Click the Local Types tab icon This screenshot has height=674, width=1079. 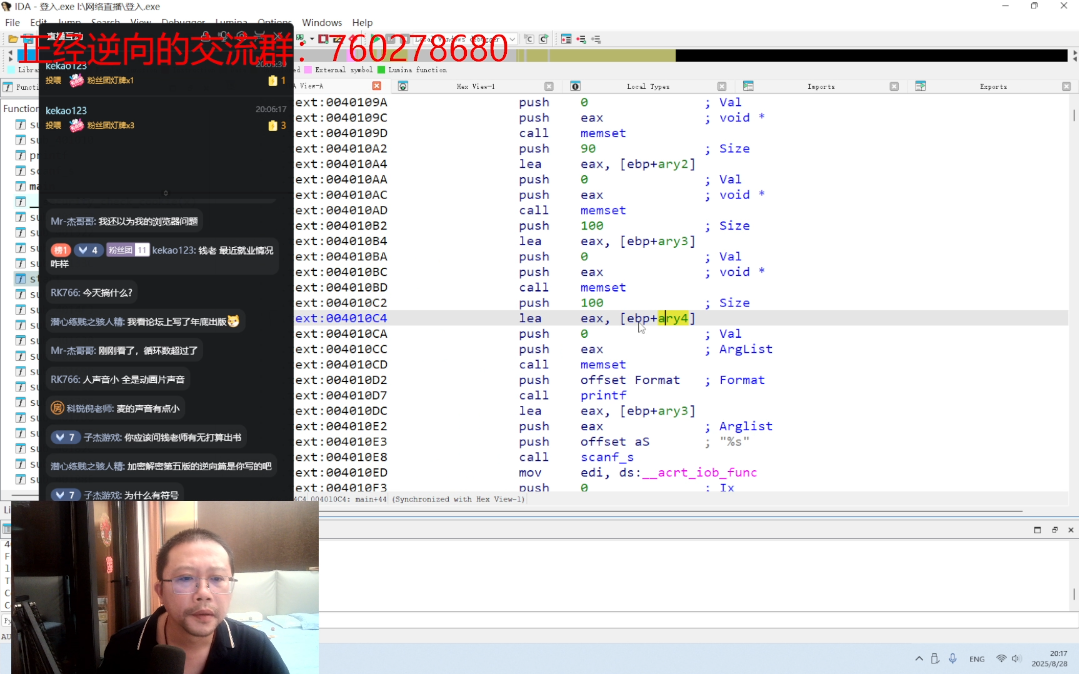click(x=575, y=87)
